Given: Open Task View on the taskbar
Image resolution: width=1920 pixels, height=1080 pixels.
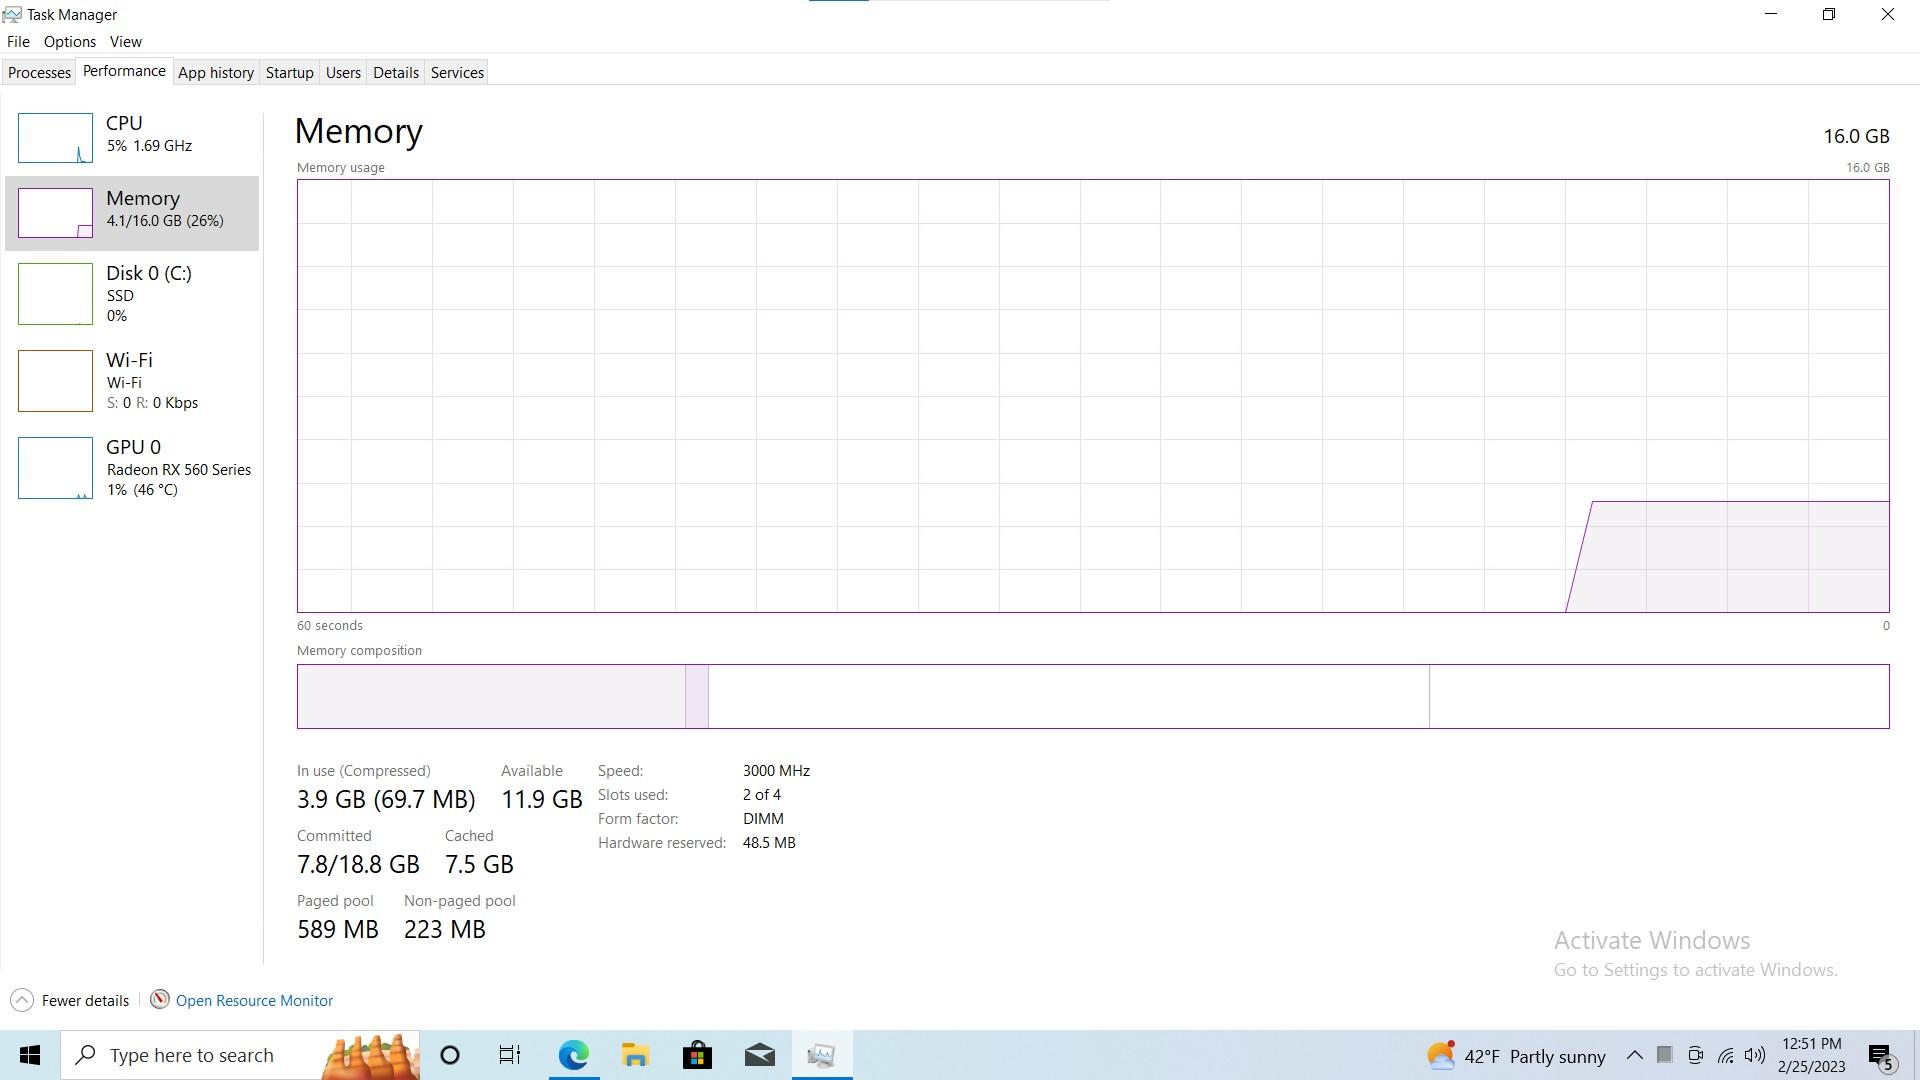Looking at the screenshot, I should 509,1055.
